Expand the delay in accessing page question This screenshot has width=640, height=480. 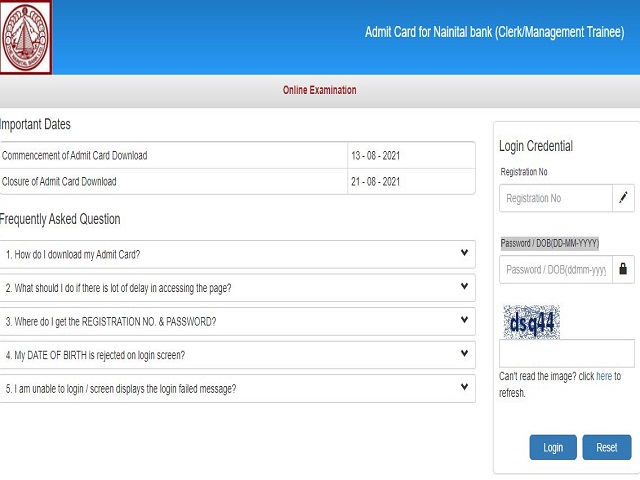pos(238,288)
